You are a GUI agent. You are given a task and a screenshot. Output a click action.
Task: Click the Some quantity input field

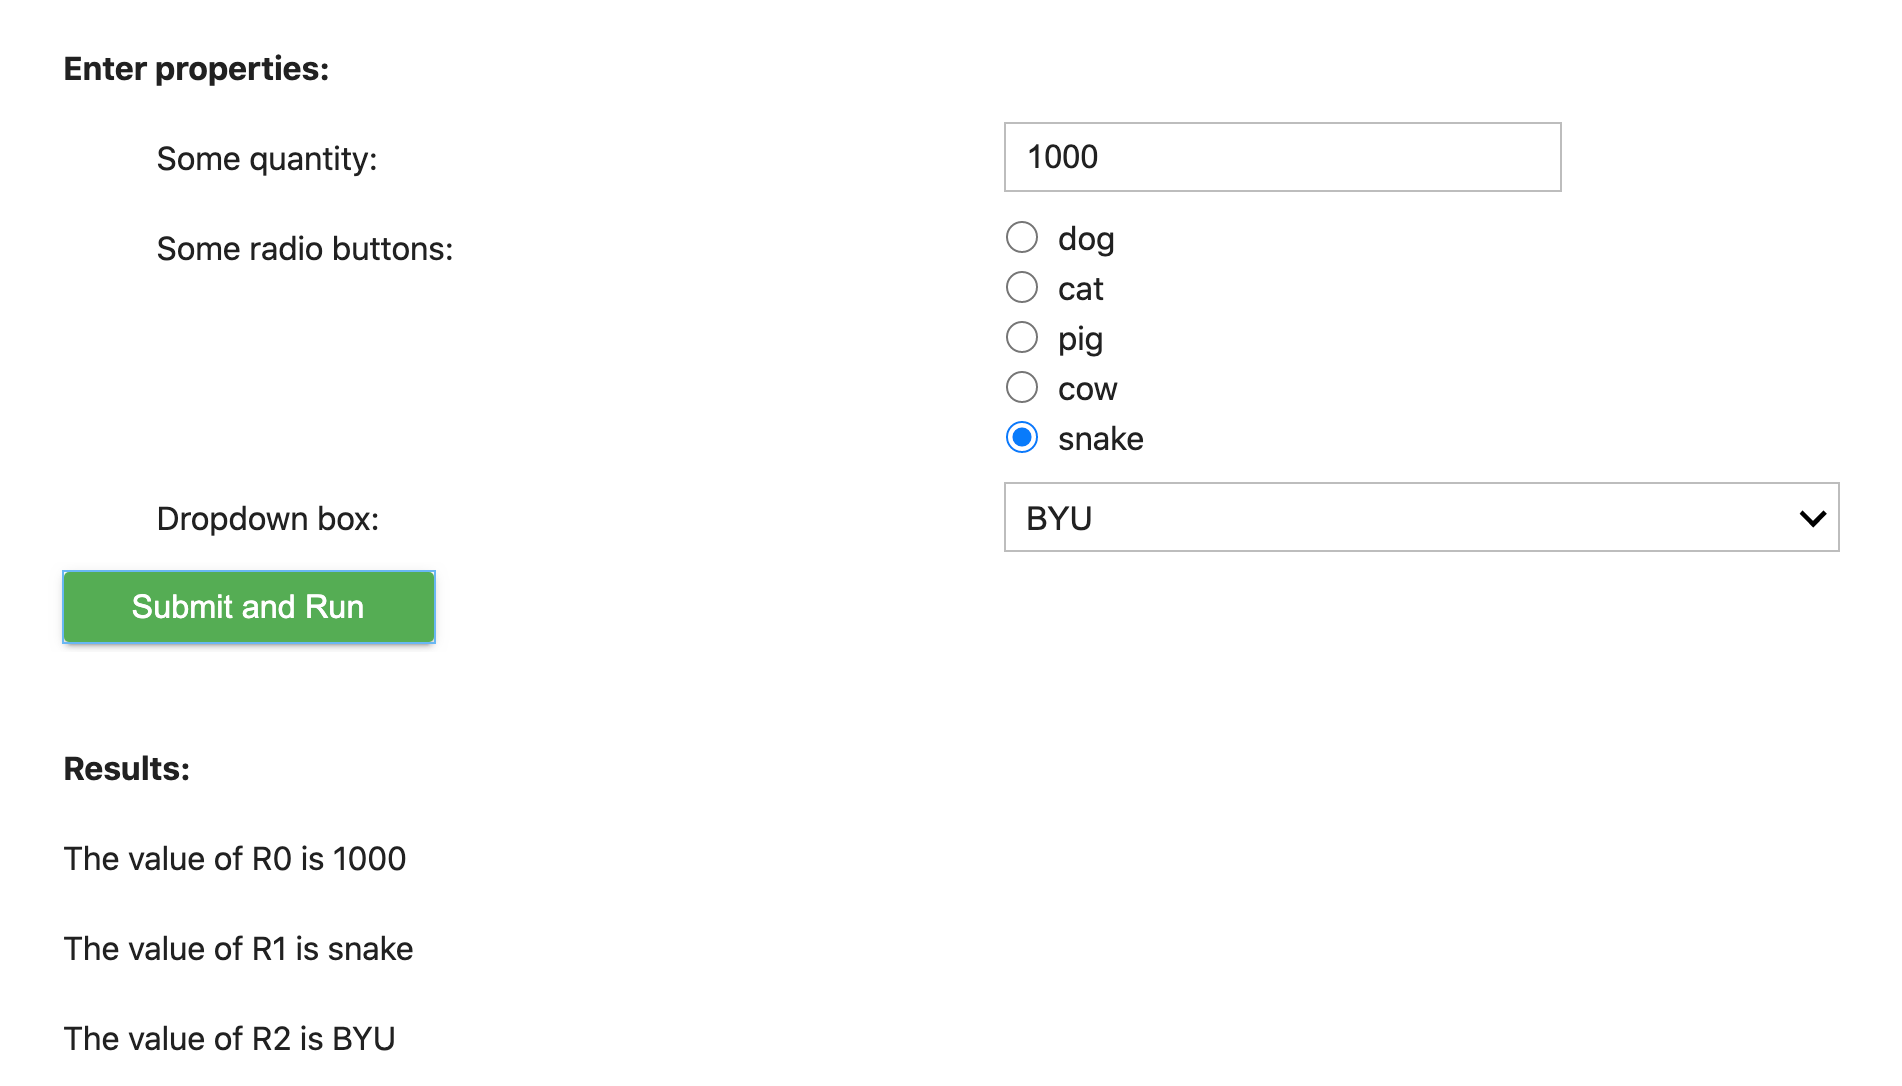click(x=1282, y=157)
